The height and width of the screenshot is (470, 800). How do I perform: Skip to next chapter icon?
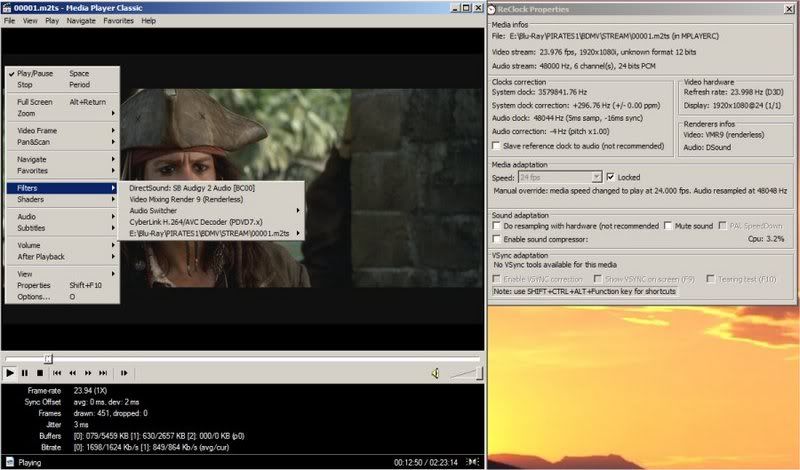pos(103,373)
